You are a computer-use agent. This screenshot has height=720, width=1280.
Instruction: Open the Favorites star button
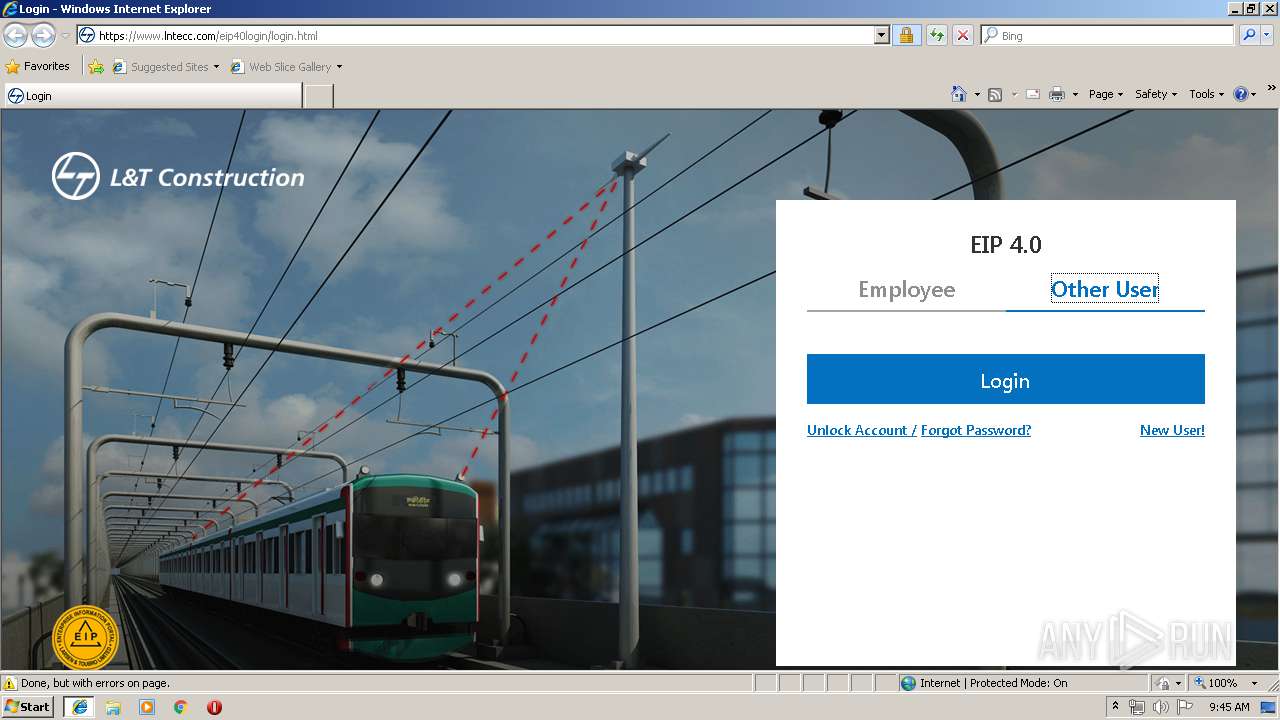[38, 67]
